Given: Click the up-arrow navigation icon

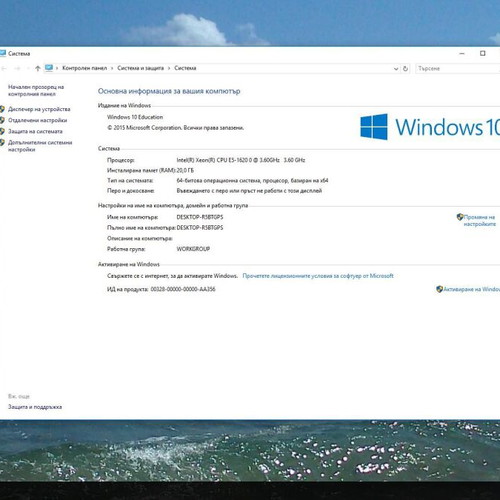Looking at the screenshot, I should pos(38,68).
